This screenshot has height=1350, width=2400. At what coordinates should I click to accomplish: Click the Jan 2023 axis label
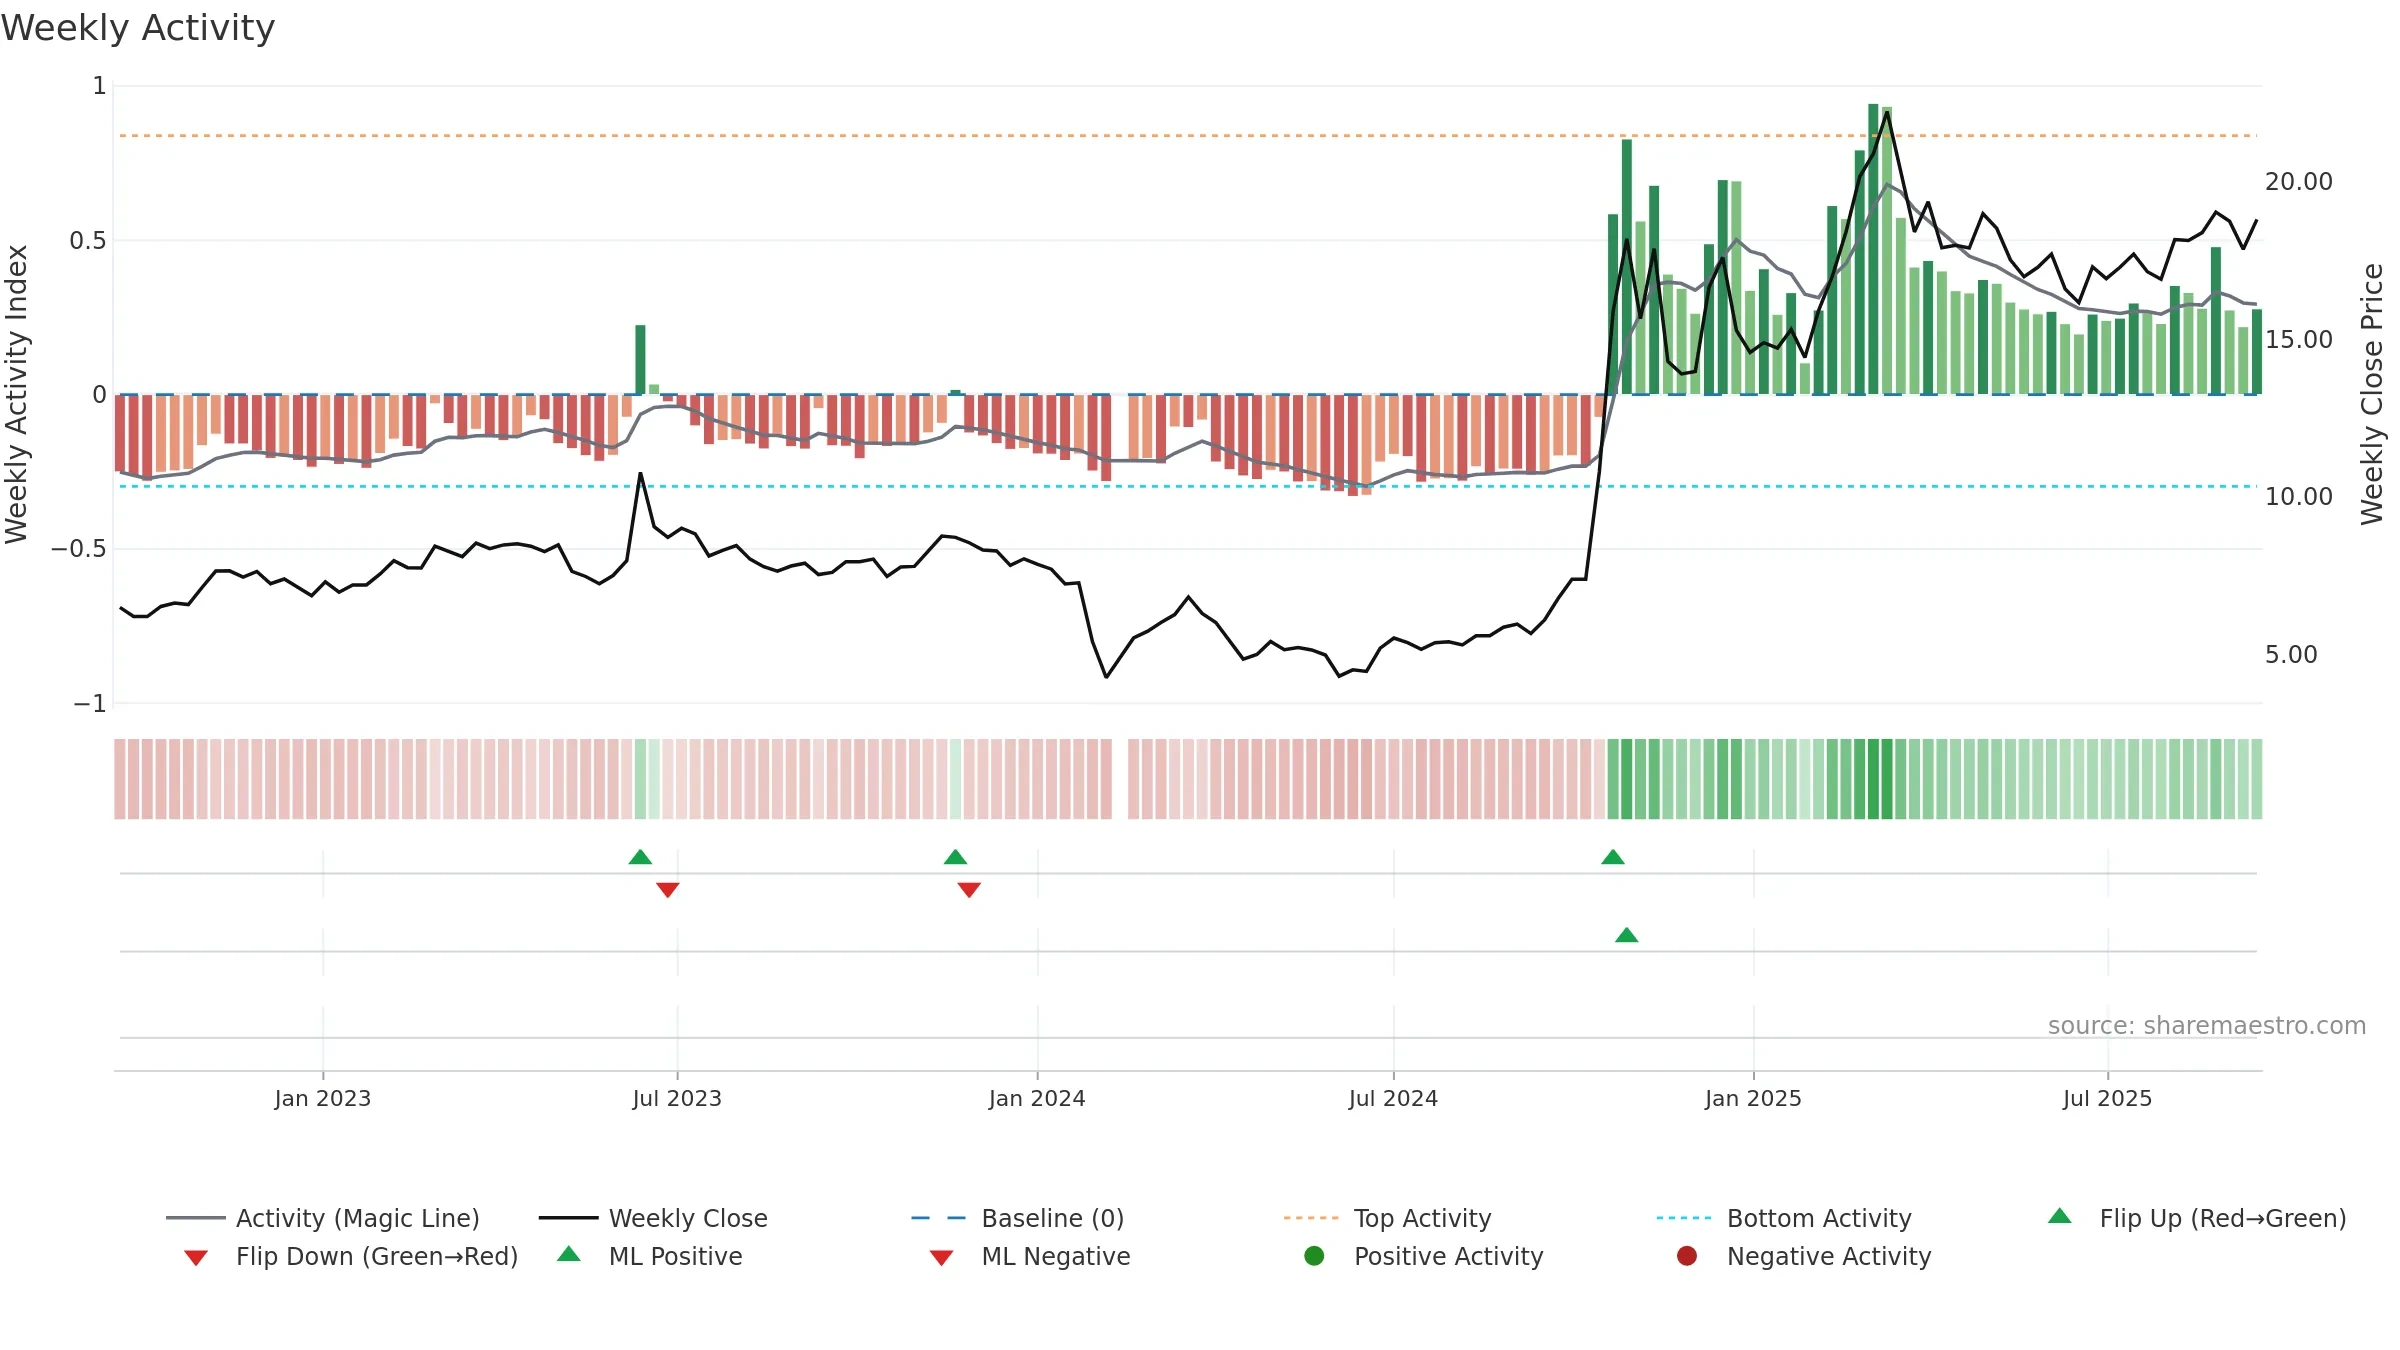coord(323,1098)
